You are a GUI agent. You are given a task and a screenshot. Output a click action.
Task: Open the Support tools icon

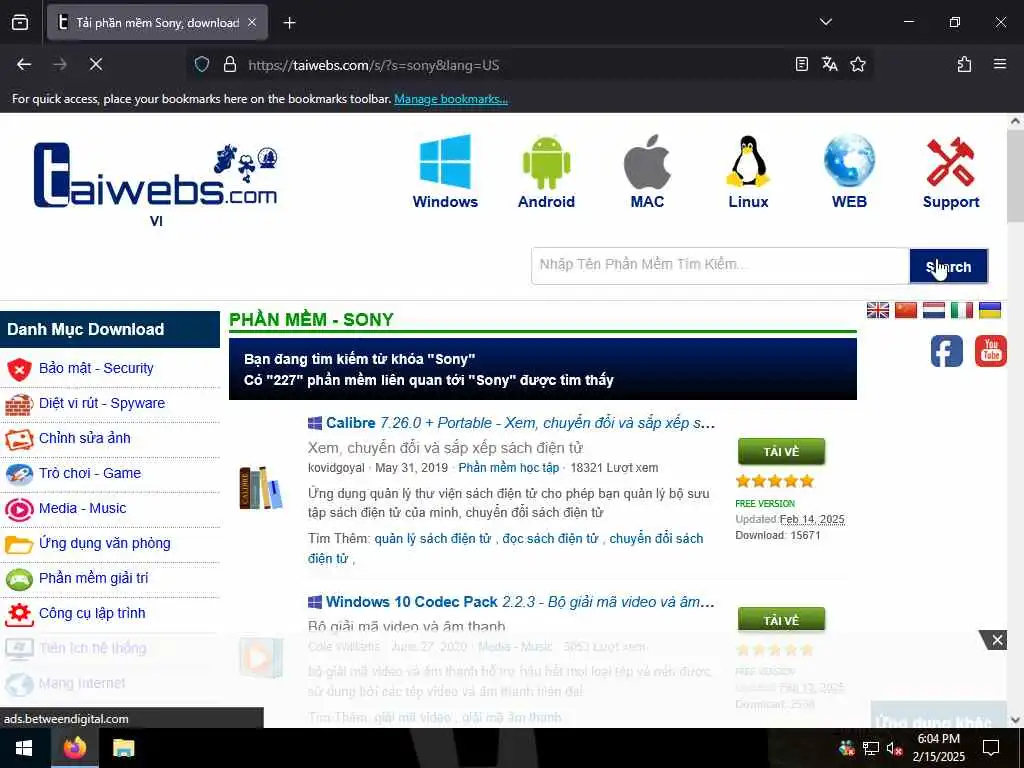pyautogui.click(x=951, y=171)
